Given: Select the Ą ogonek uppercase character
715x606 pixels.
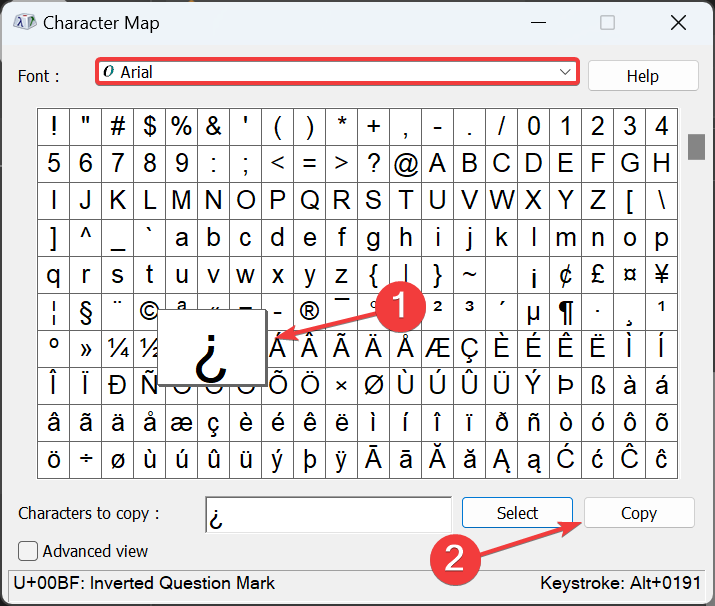Looking at the screenshot, I should click(x=502, y=460).
